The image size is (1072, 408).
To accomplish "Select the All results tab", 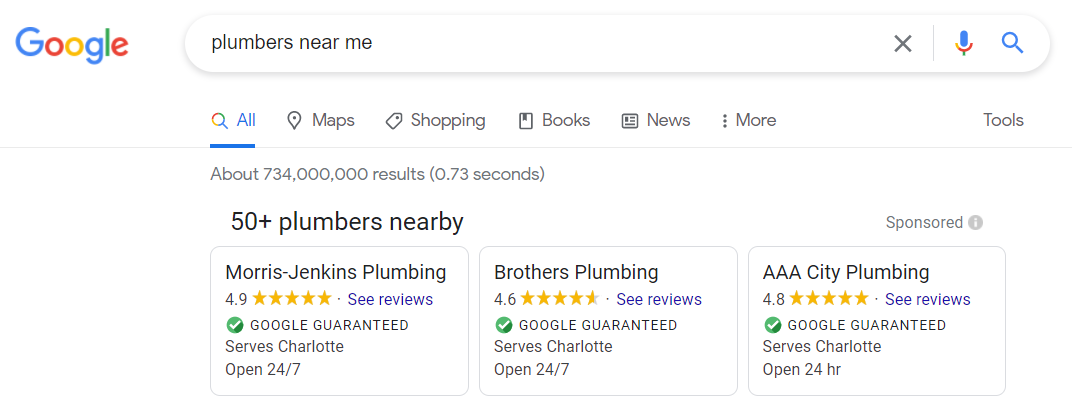I will point(234,120).
